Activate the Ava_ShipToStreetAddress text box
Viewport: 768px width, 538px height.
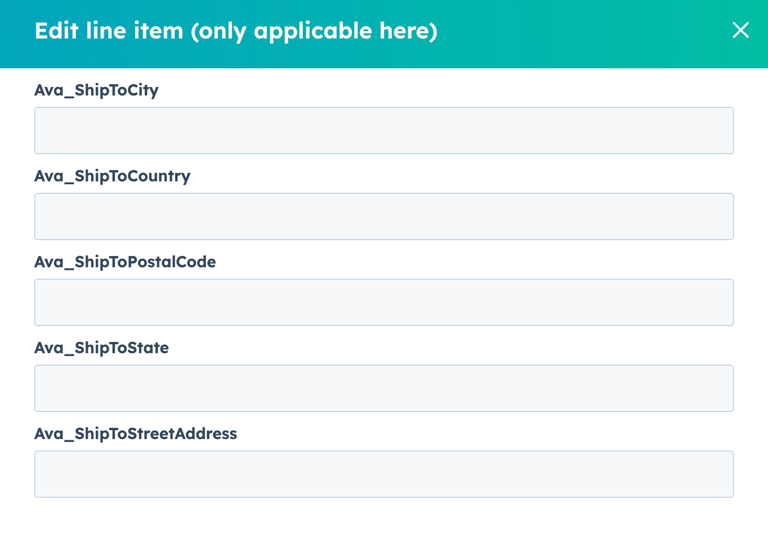pyautogui.click(x=383, y=475)
